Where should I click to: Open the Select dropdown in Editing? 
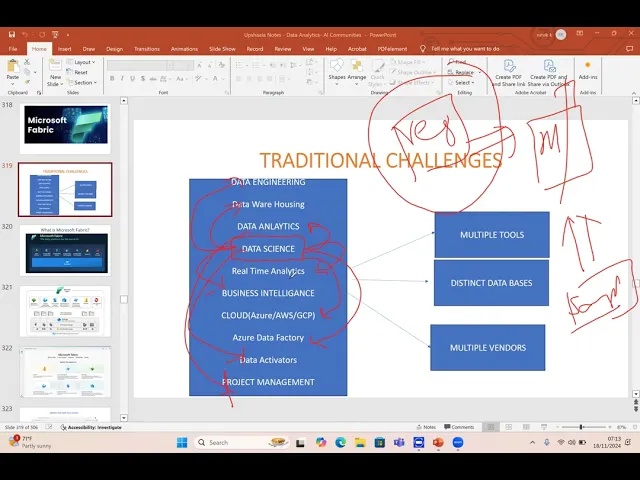461,82
